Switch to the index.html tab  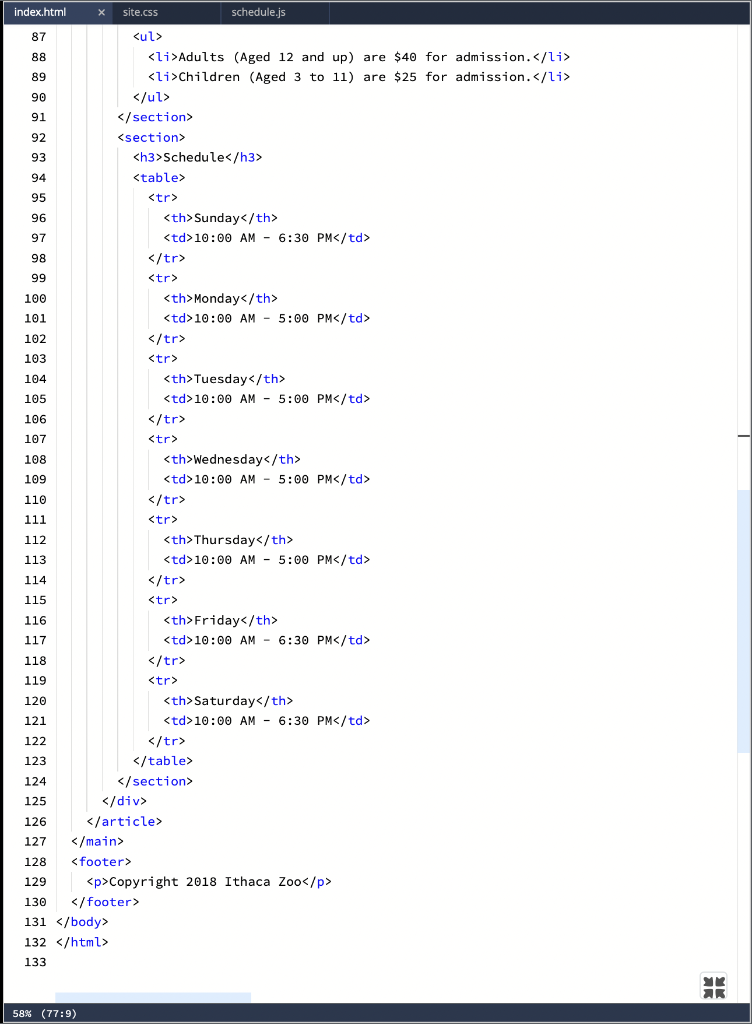pos(40,12)
